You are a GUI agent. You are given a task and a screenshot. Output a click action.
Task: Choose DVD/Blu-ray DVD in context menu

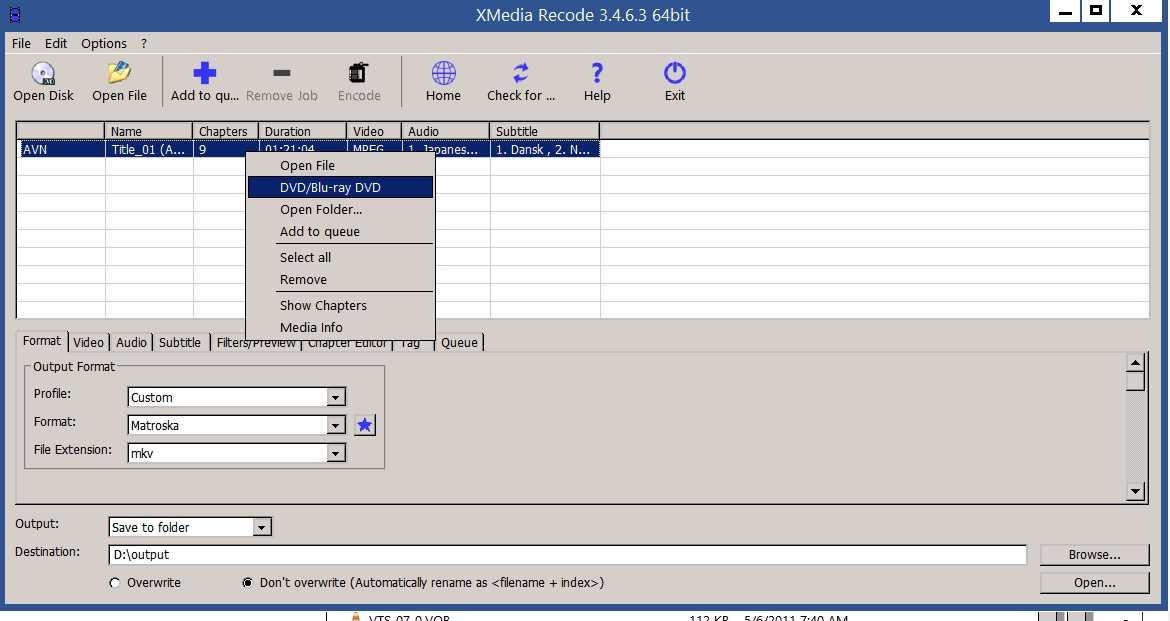340,187
